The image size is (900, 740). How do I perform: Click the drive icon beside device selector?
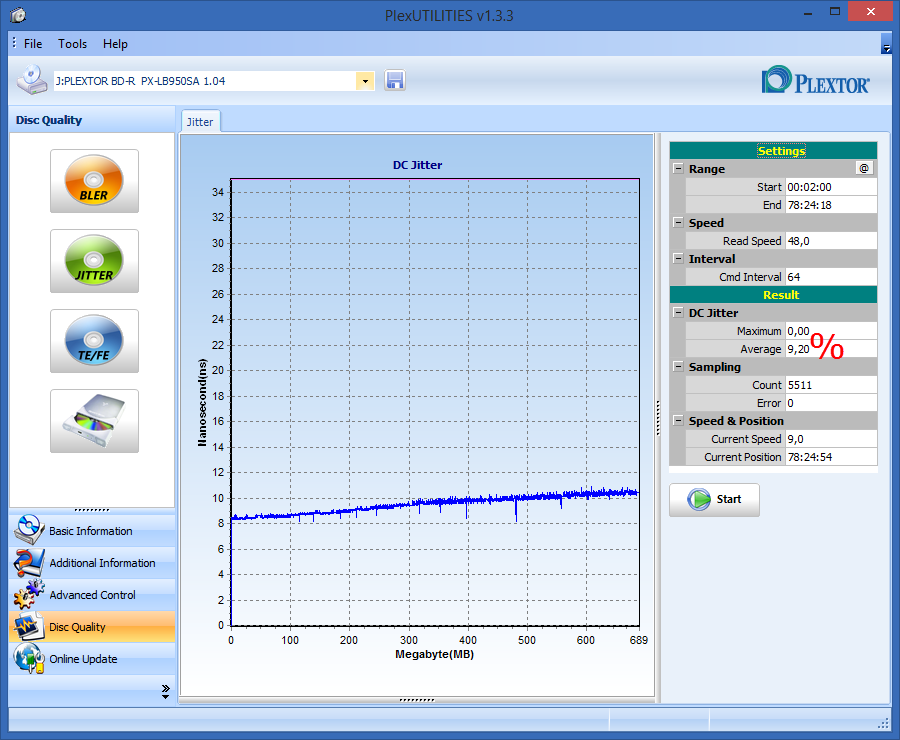[x=32, y=80]
